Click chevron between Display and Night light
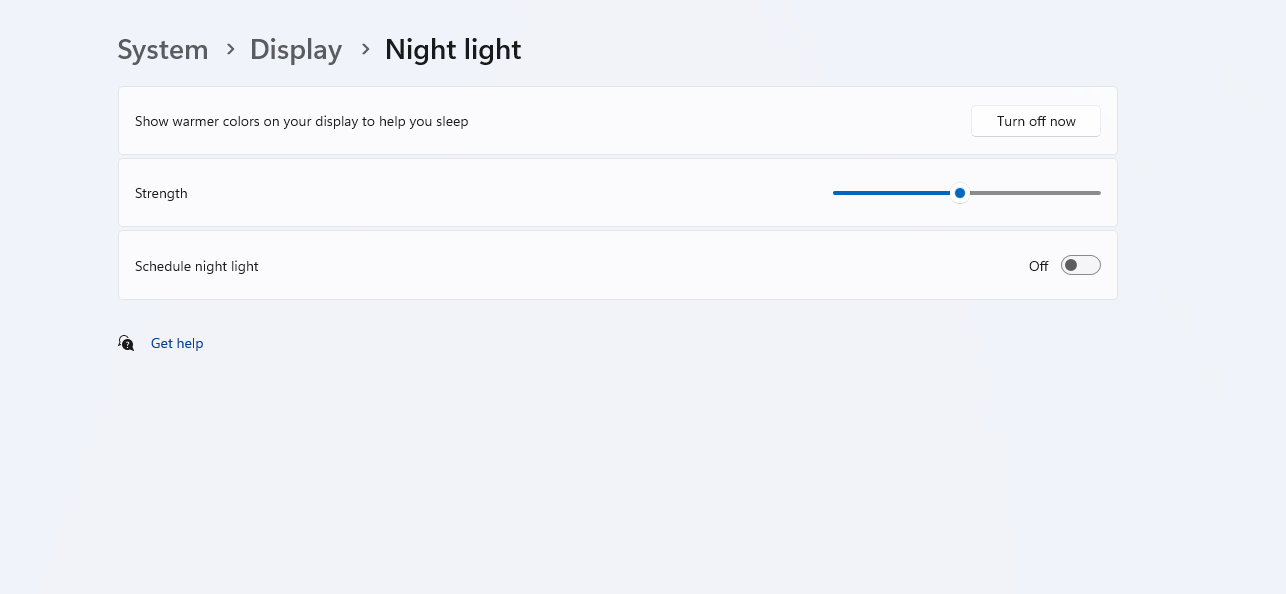The height and width of the screenshot is (594, 1286). pos(365,49)
